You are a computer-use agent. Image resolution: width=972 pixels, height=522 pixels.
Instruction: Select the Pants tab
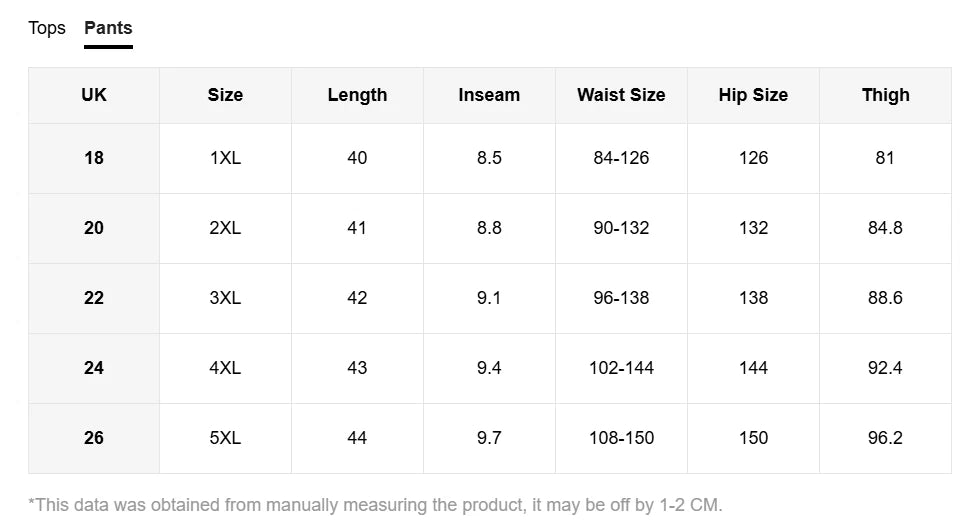pos(108,29)
